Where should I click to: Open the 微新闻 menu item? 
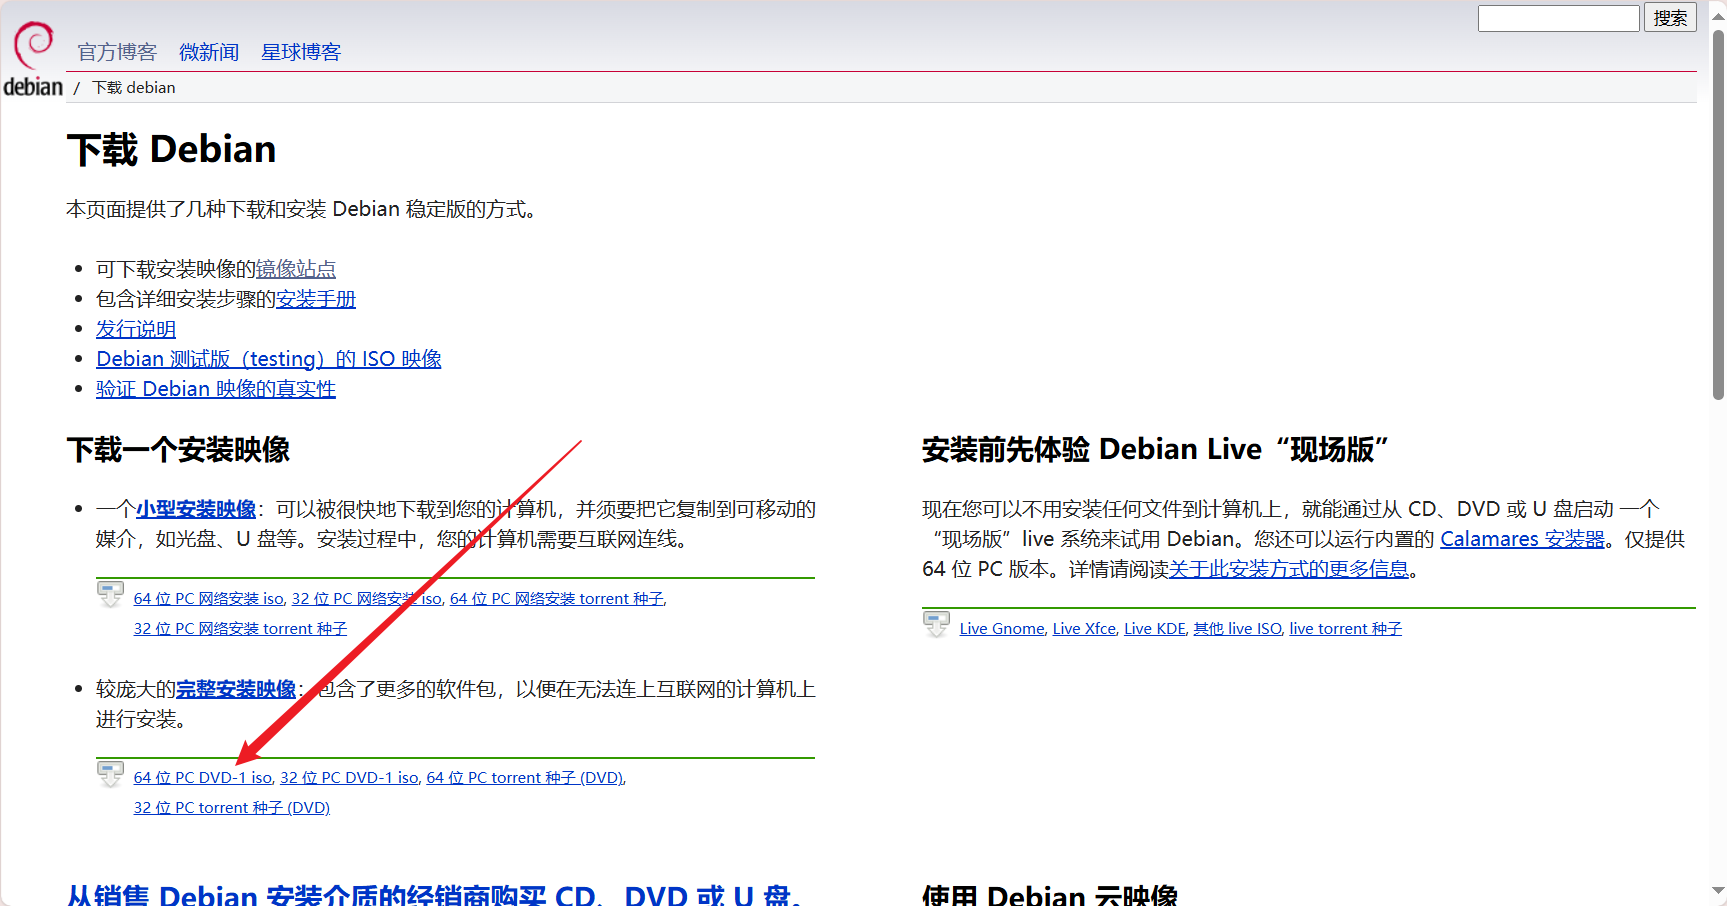point(209,52)
